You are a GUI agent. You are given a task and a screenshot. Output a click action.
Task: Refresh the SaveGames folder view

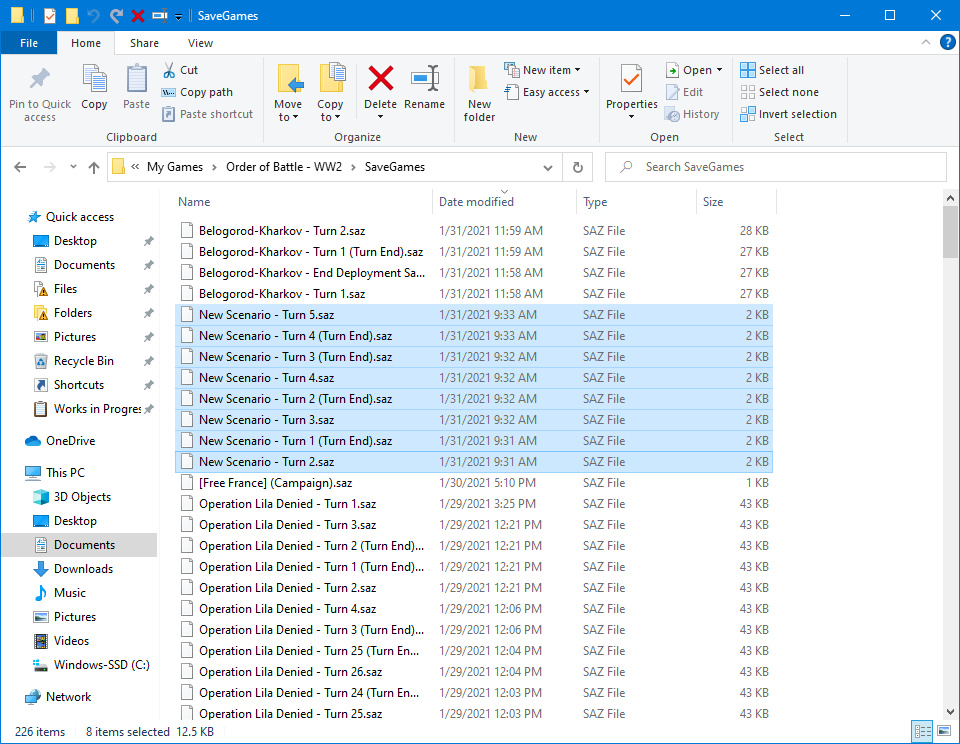tap(577, 167)
